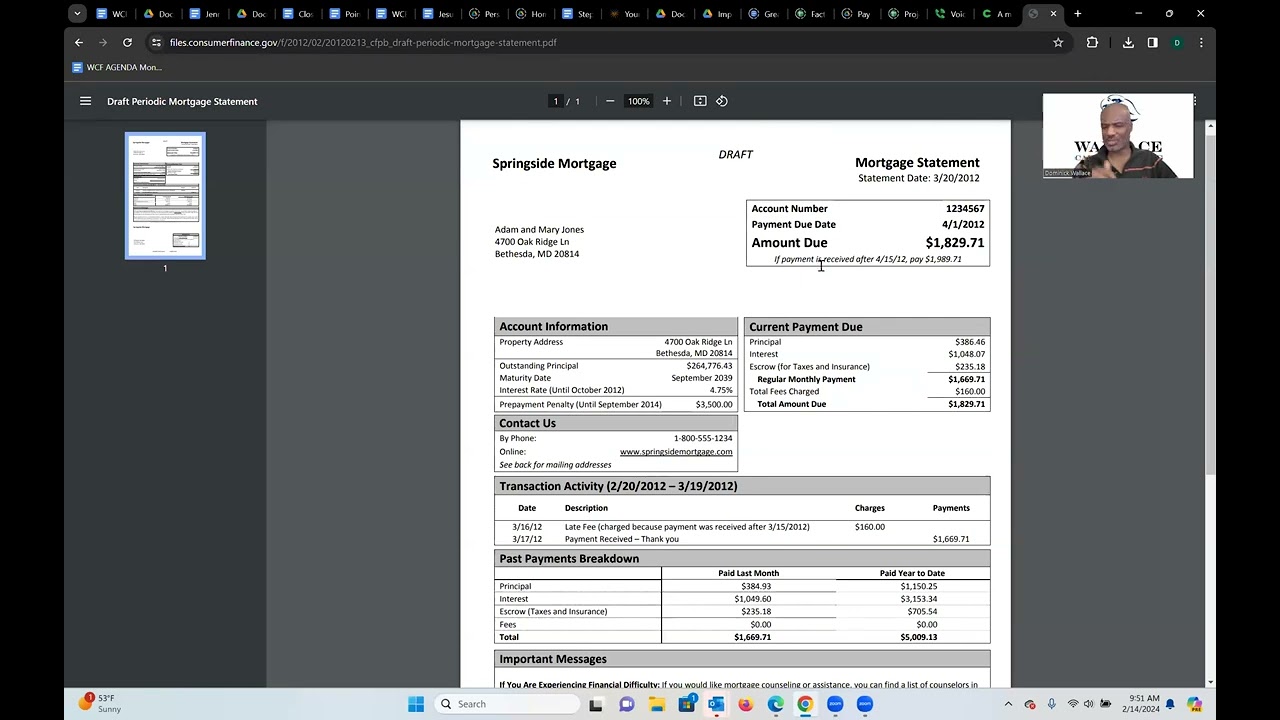Click the PDF page number field
1280x720 pixels.
(x=556, y=101)
